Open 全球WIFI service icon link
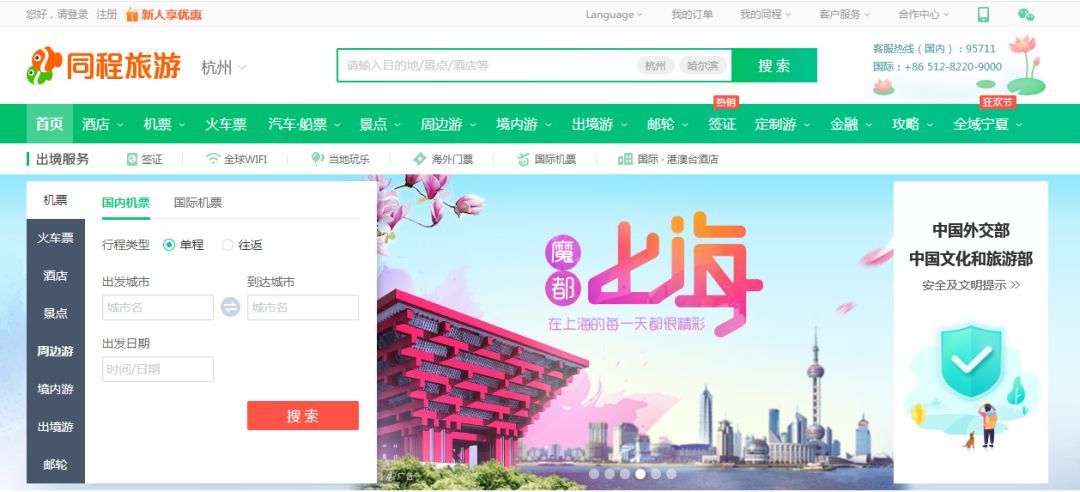The image size is (1080, 492). click(213, 159)
